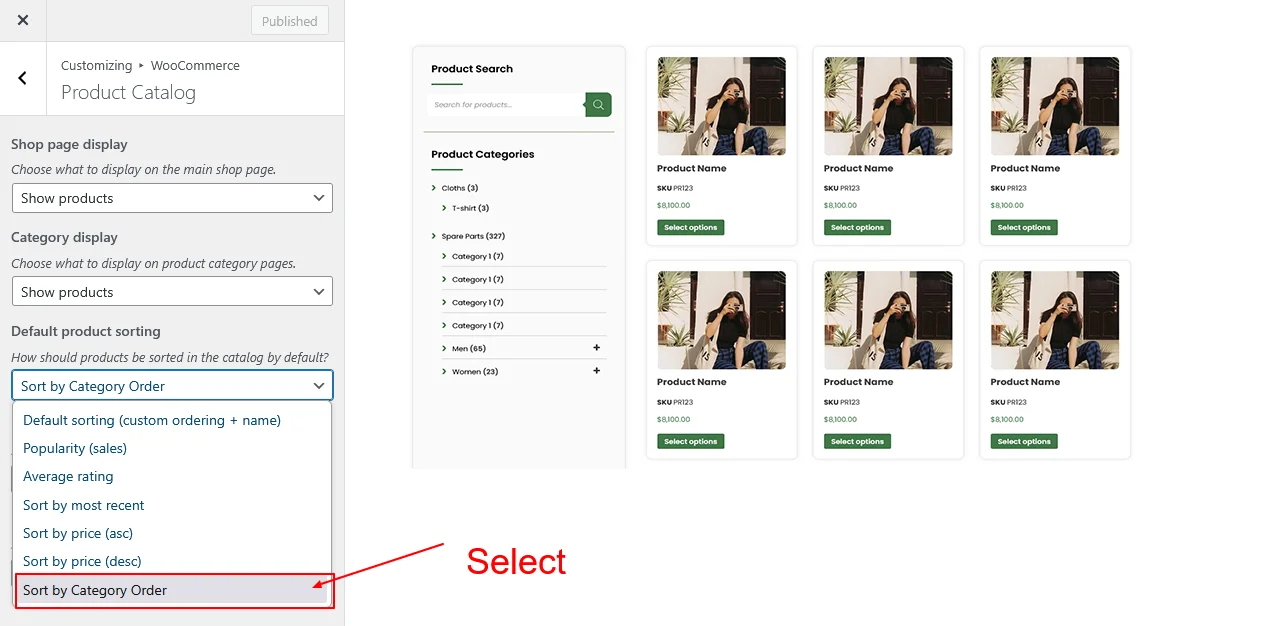Open the Category display dropdown
This screenshot has width=1265, height=626.
[172, 292]
